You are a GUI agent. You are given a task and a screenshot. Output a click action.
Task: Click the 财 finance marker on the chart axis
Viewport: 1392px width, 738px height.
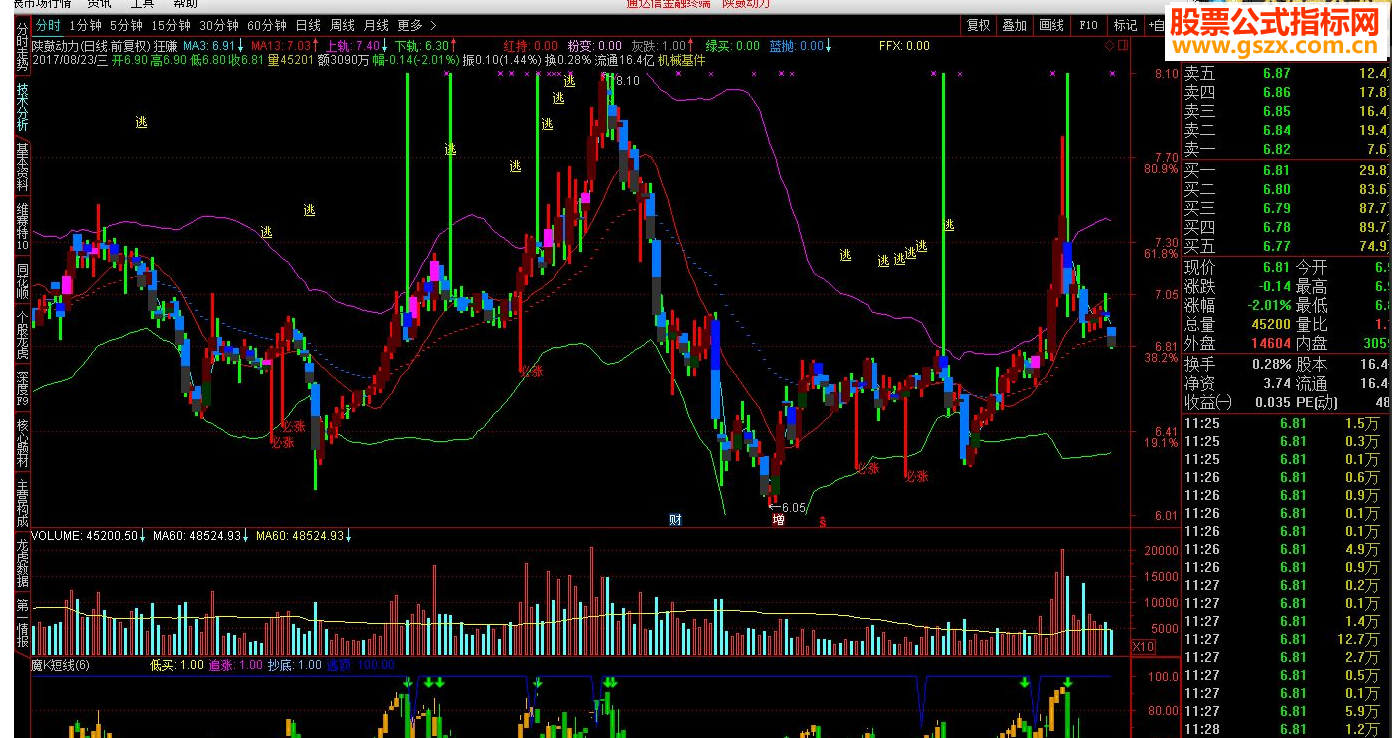676,519
